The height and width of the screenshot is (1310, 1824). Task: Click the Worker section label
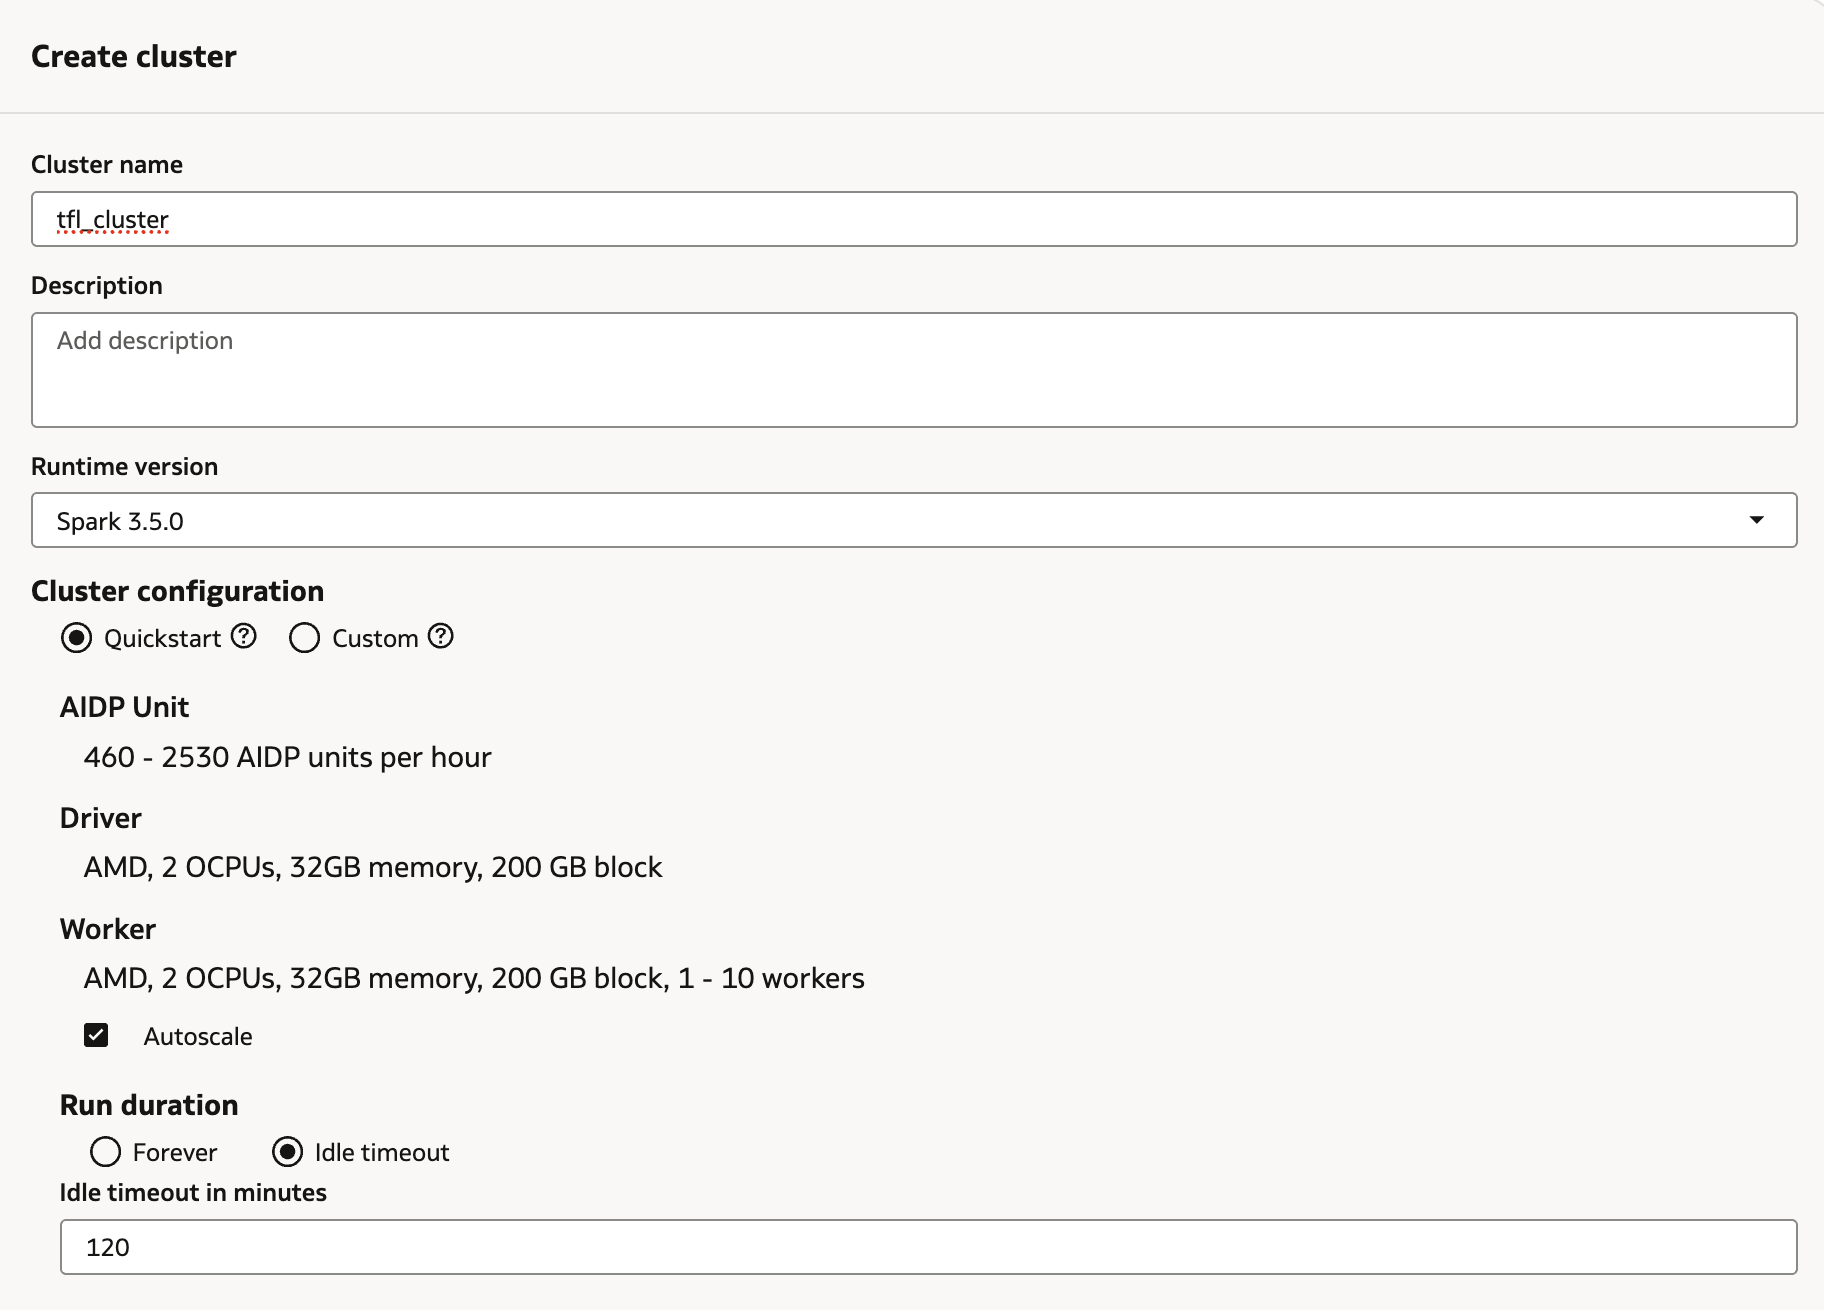coord(108,929)
